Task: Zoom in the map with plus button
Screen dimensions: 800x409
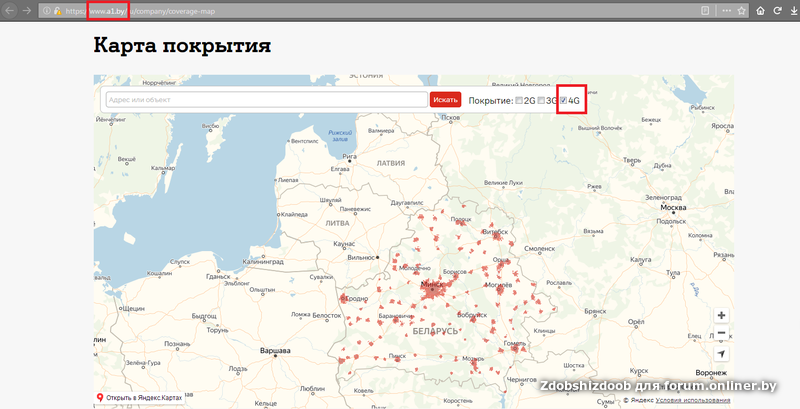Action: (x=721, y=315)
